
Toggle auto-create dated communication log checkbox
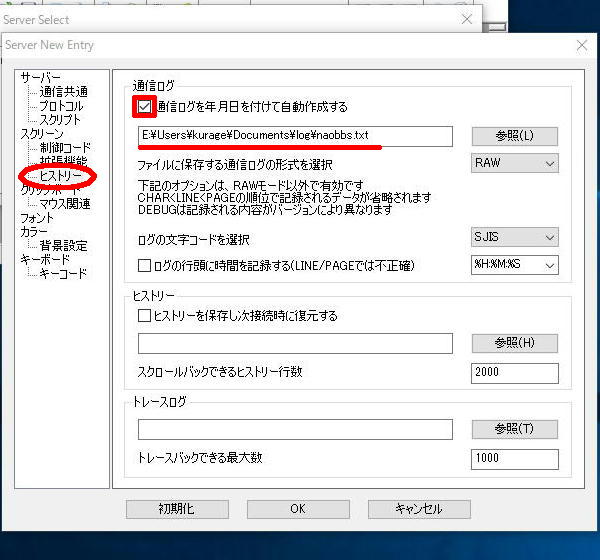144,106
